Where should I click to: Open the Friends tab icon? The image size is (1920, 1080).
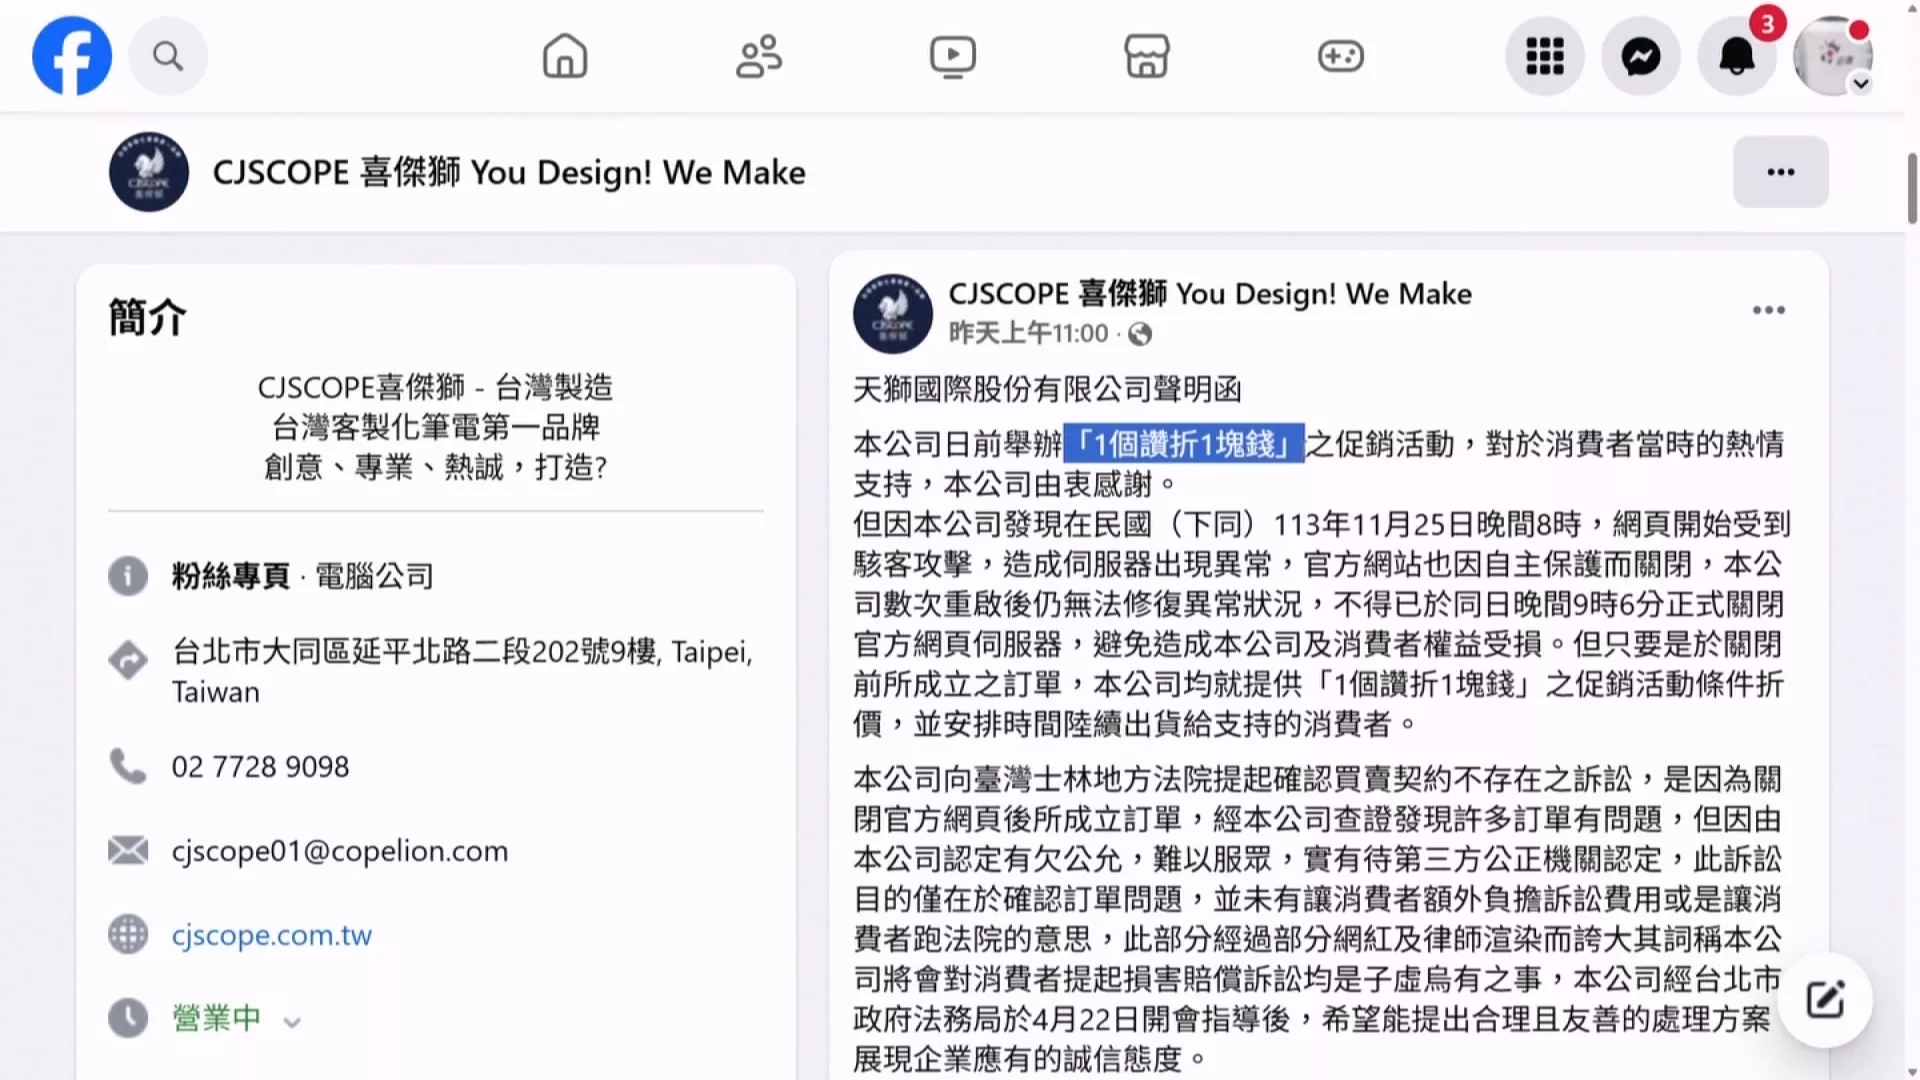(x=759, y=56)
